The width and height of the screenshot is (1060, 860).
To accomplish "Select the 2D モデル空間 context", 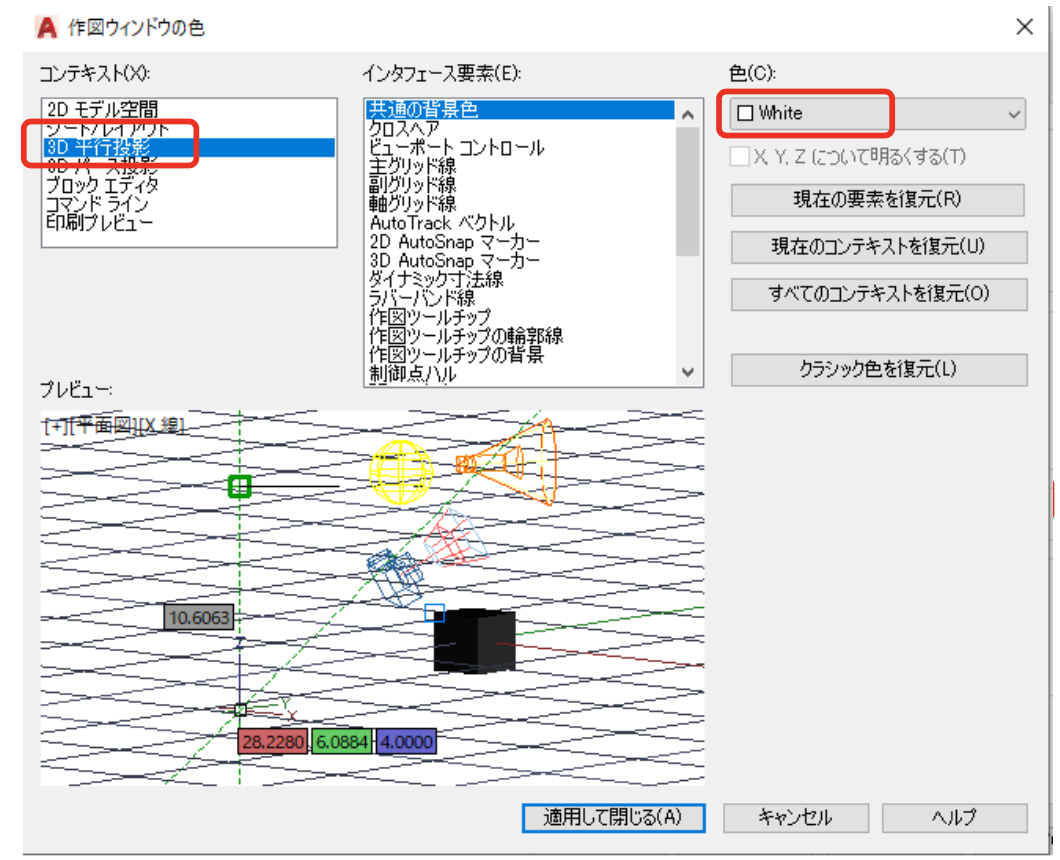I will pyautogui.click(x=189, y=109).
